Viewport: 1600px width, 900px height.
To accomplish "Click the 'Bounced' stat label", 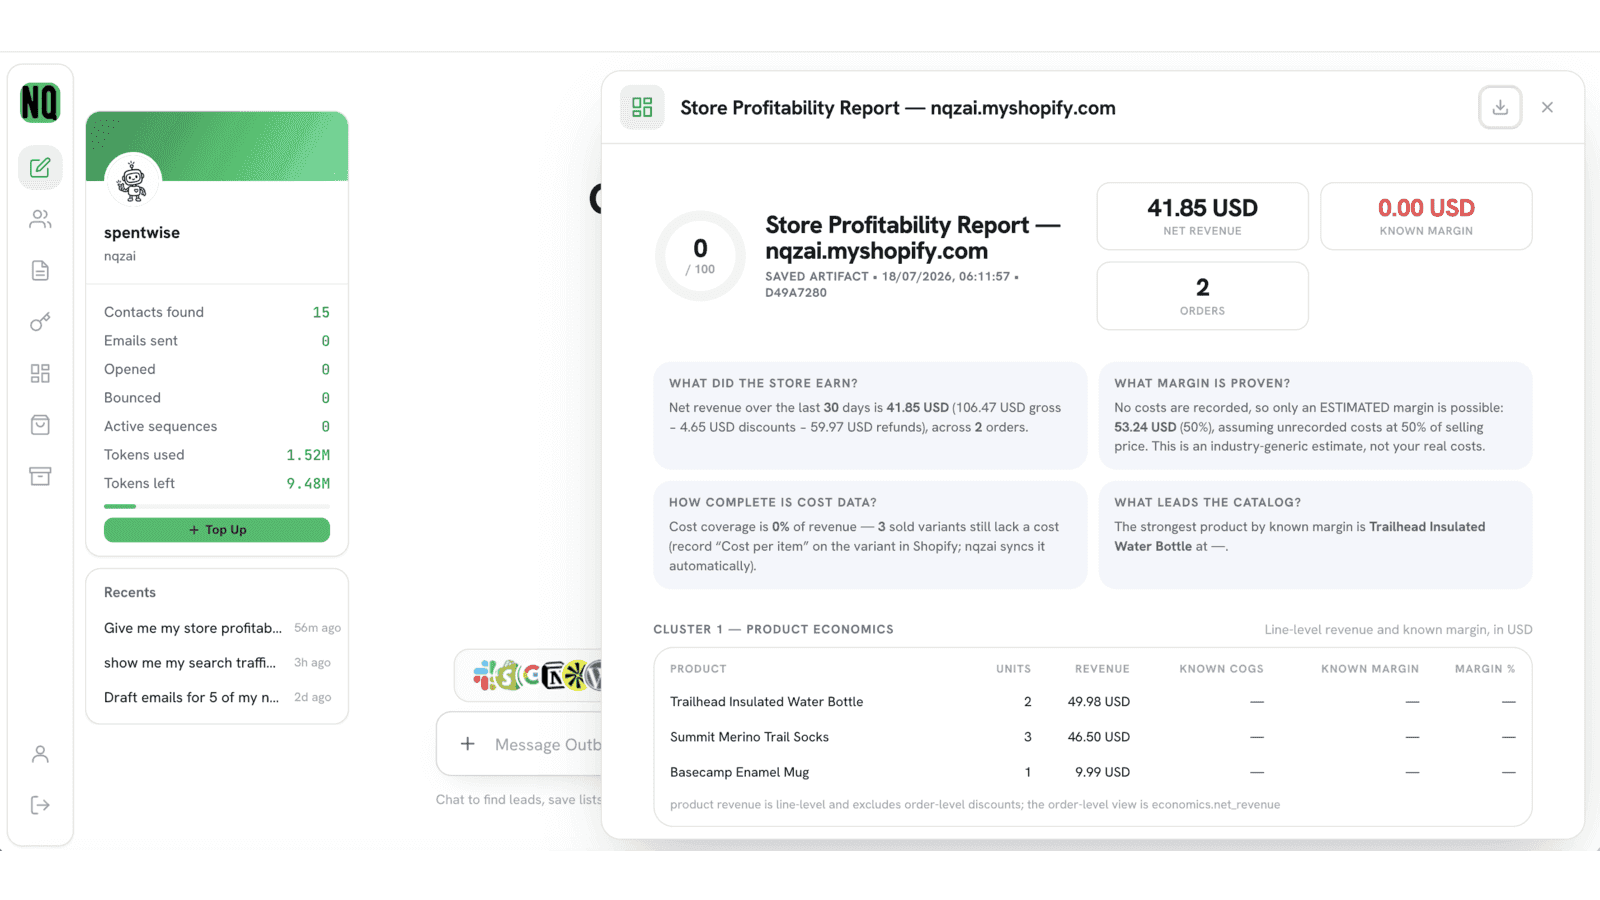I will [x=132, y=398].
